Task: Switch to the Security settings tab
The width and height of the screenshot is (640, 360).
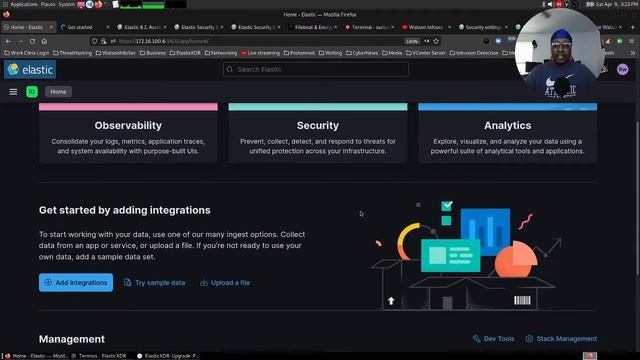Action: coord(483,27)
